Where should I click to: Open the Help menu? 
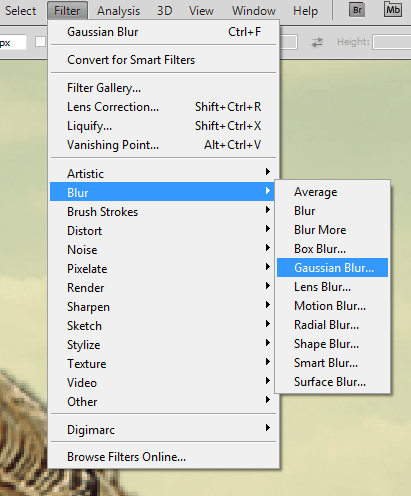305,11
